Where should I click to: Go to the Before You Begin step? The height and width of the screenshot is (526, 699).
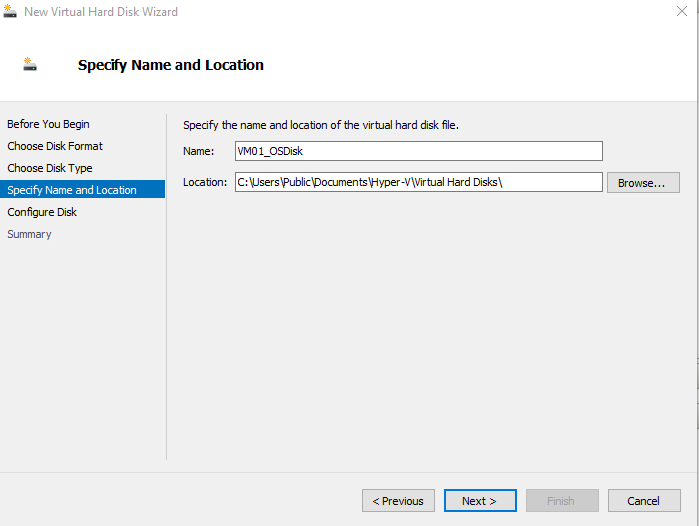[48, 124]
